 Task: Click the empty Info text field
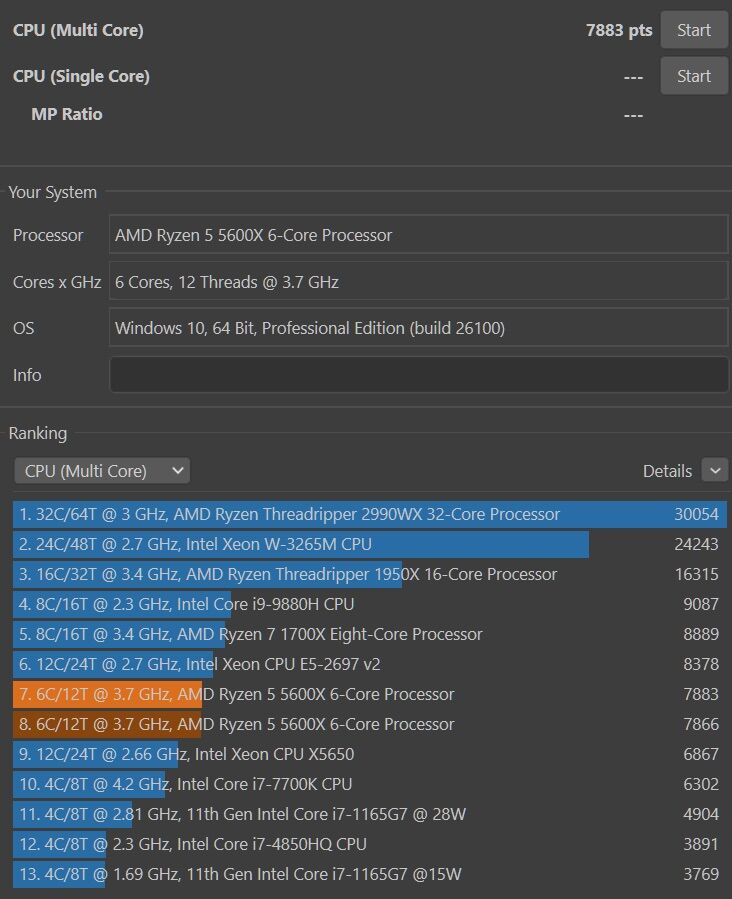pos(418,375)
